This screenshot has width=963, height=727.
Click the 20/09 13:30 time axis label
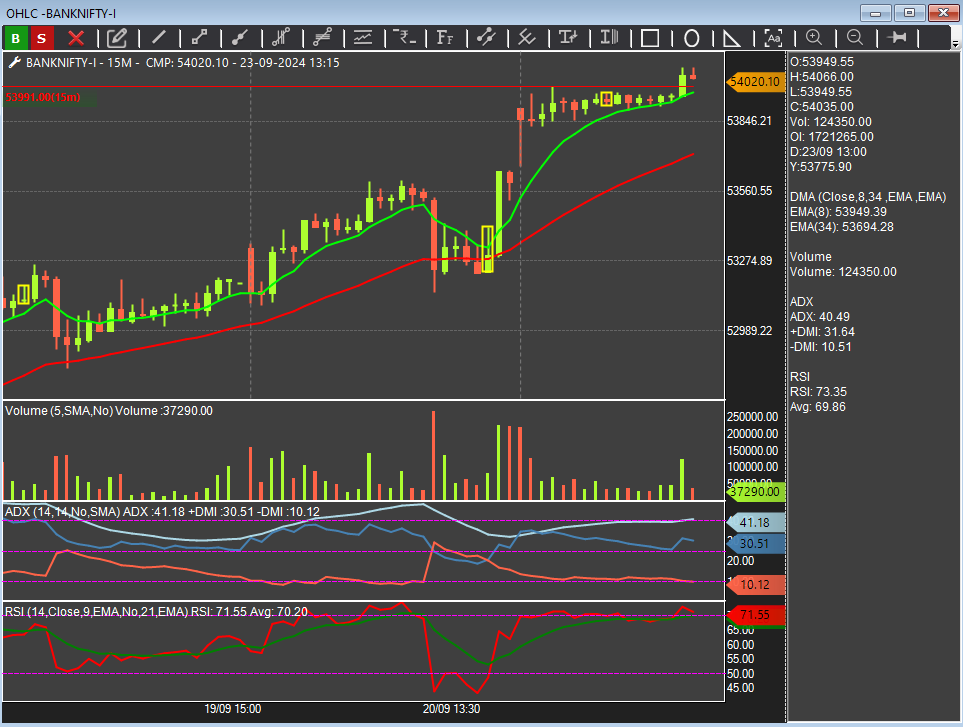point(451,709)
